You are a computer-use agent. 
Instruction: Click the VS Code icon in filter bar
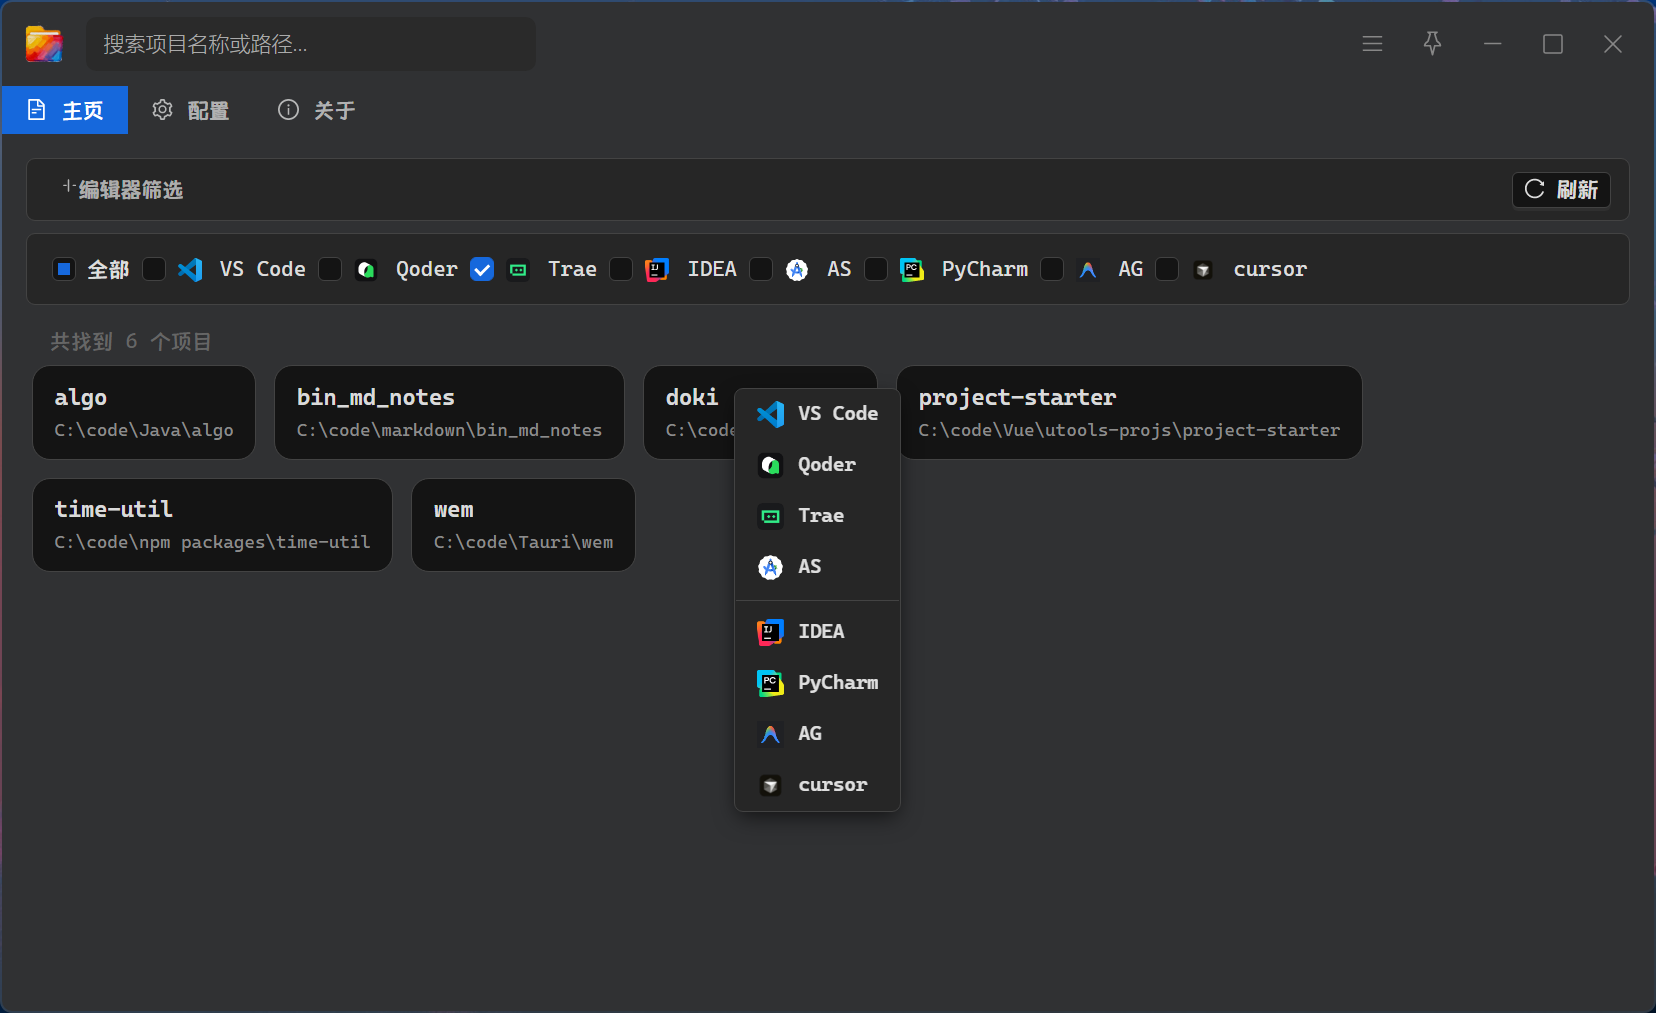(190, 270)
